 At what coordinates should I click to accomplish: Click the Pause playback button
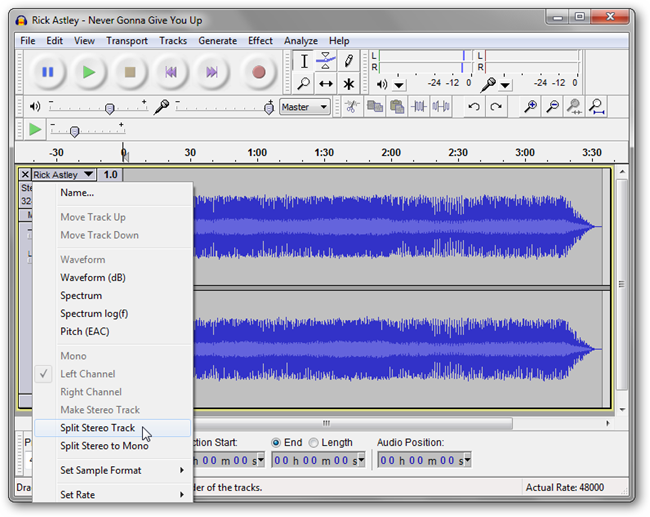tap(47, 72)
